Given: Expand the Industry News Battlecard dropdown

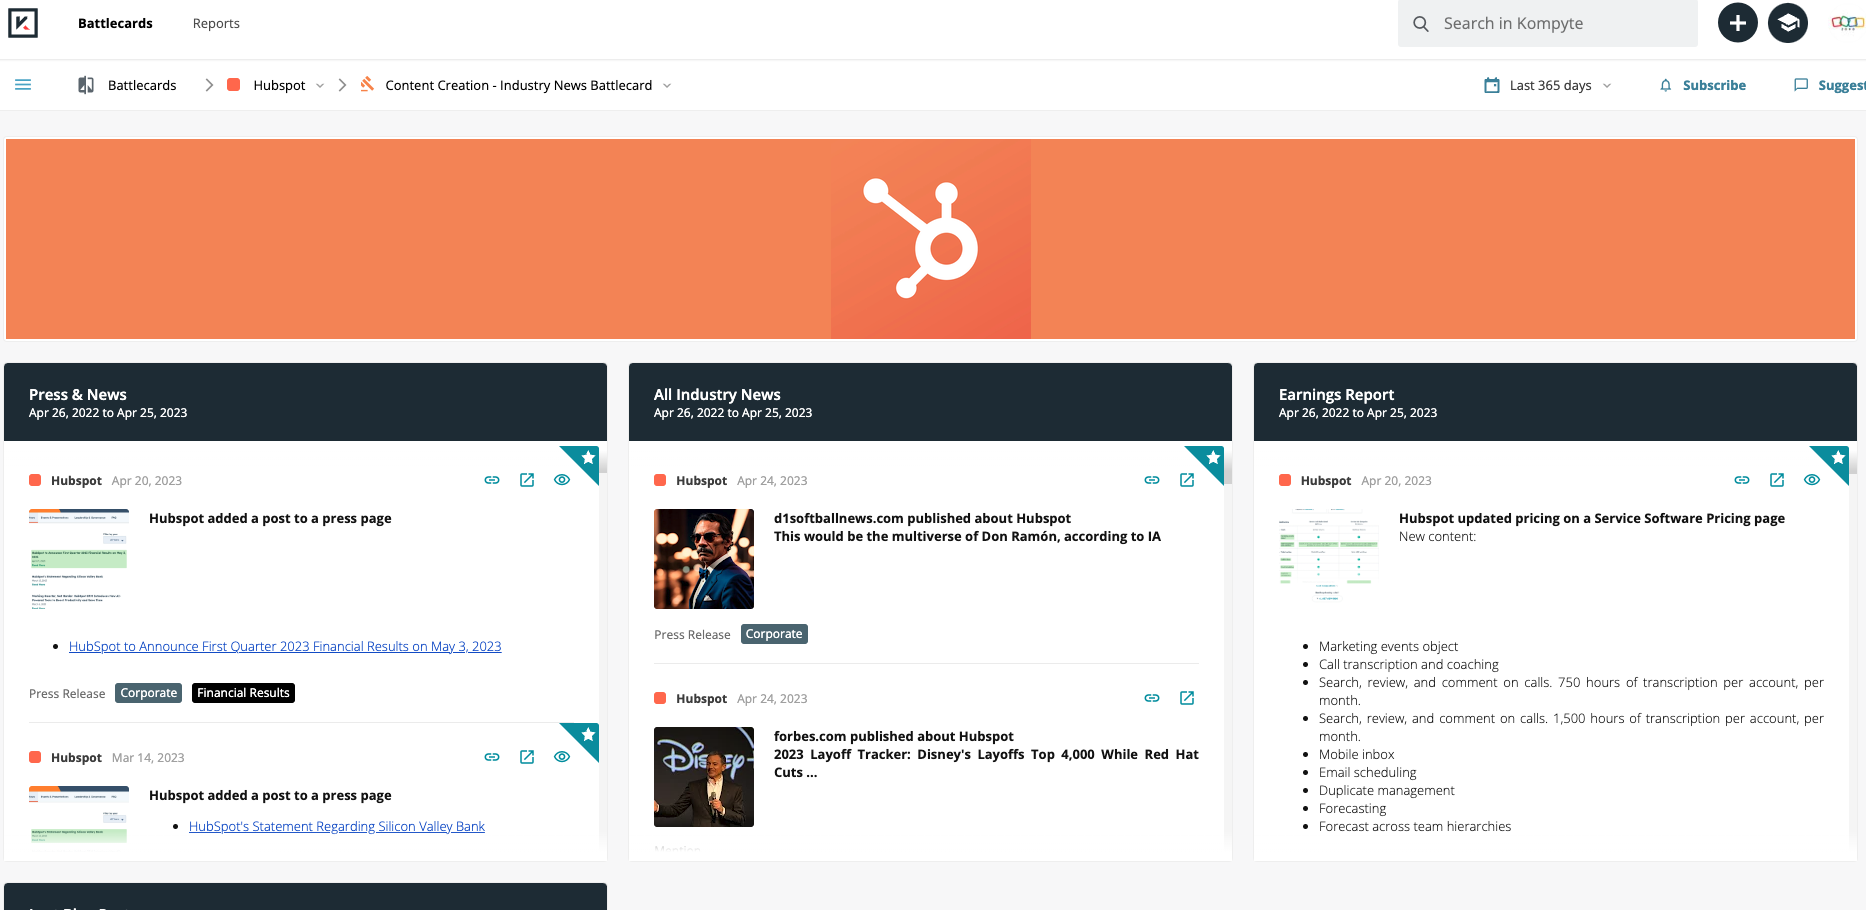Looking at the screenshot, I should tap(667, 86).
